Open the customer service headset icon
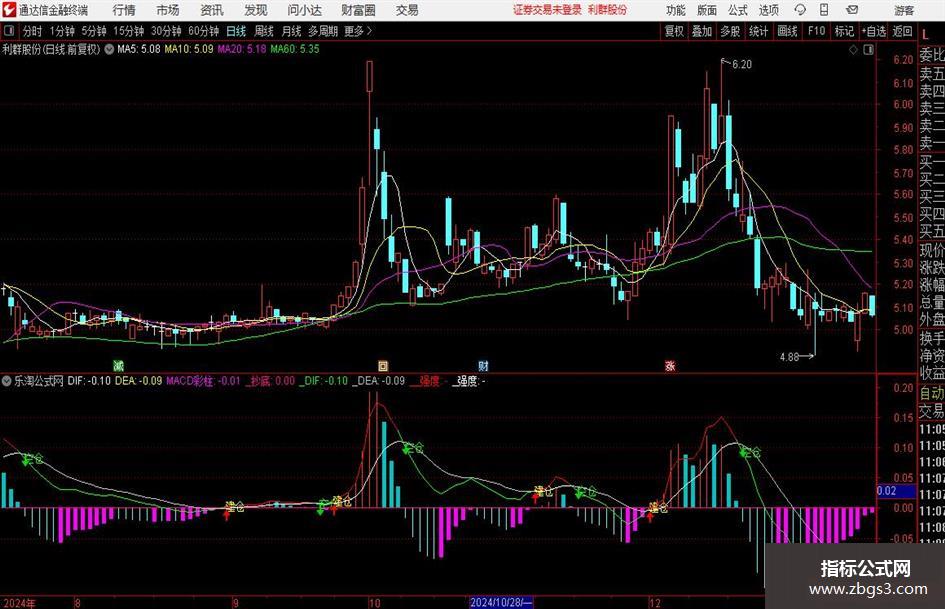 800,10
